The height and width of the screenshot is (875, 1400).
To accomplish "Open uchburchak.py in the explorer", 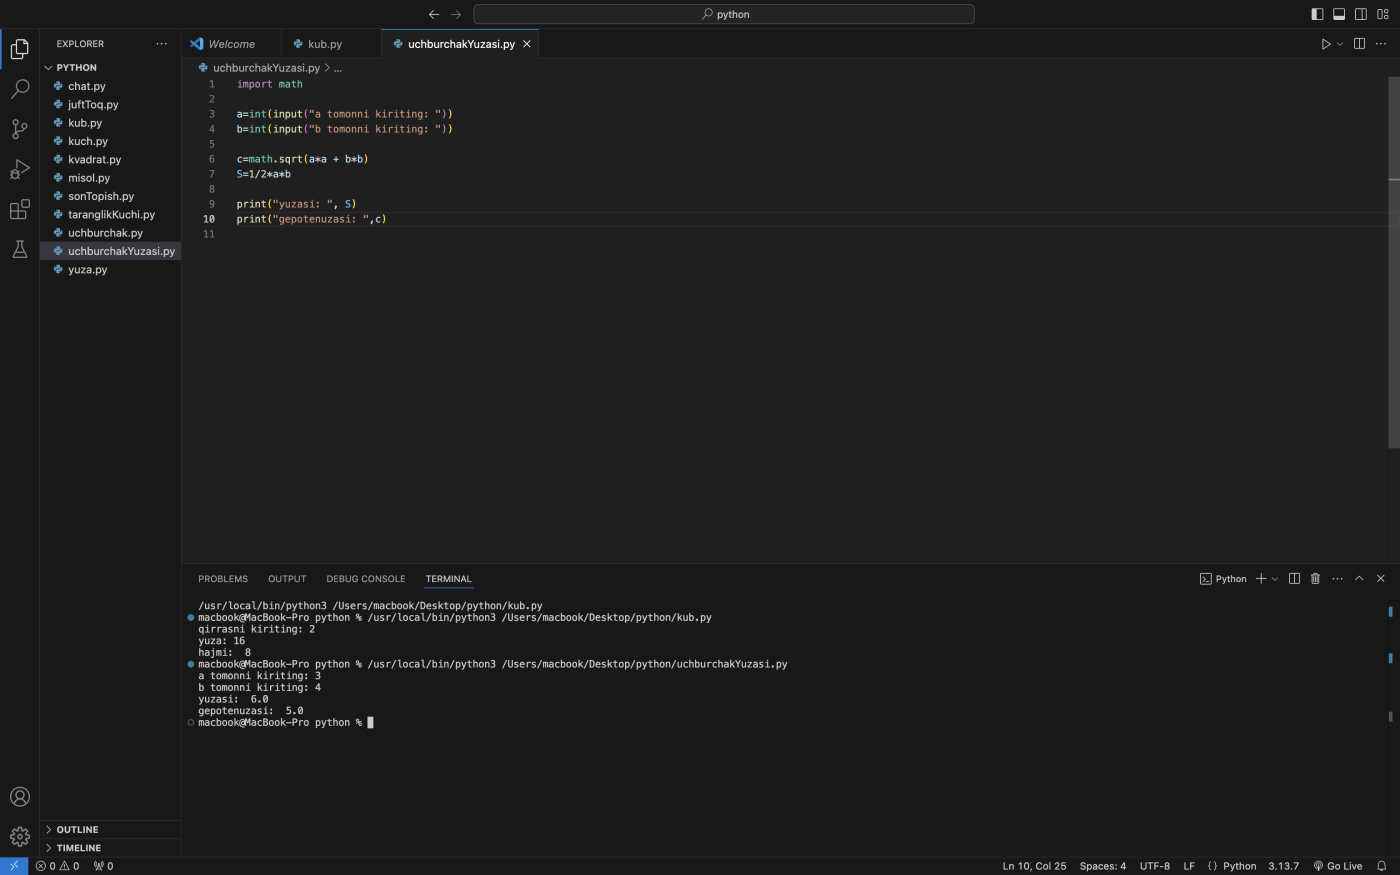I will [x=105, y=233].
